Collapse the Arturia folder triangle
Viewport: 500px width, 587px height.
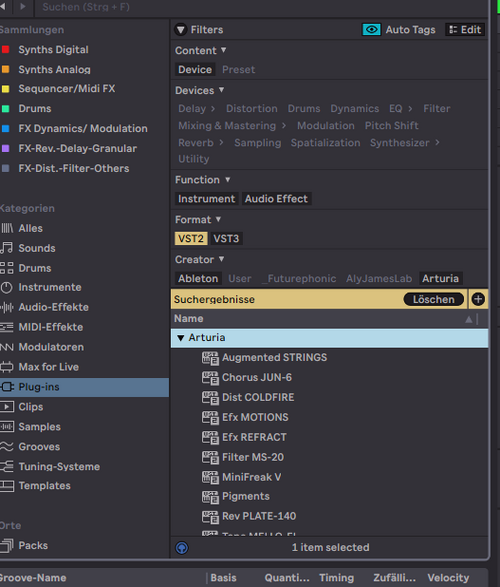[x=181, y=338]
